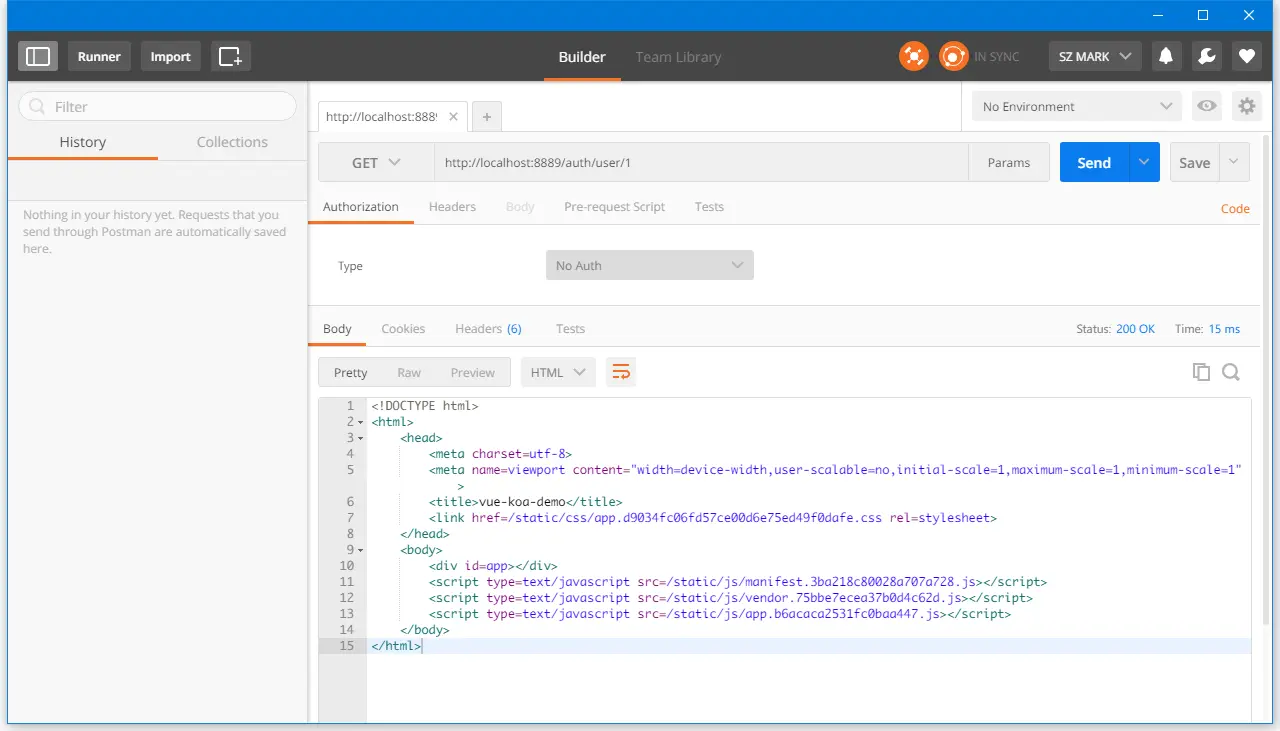Select the Collections sidebar tab
Screen dimensions: 1280x731
coord(232,142)
